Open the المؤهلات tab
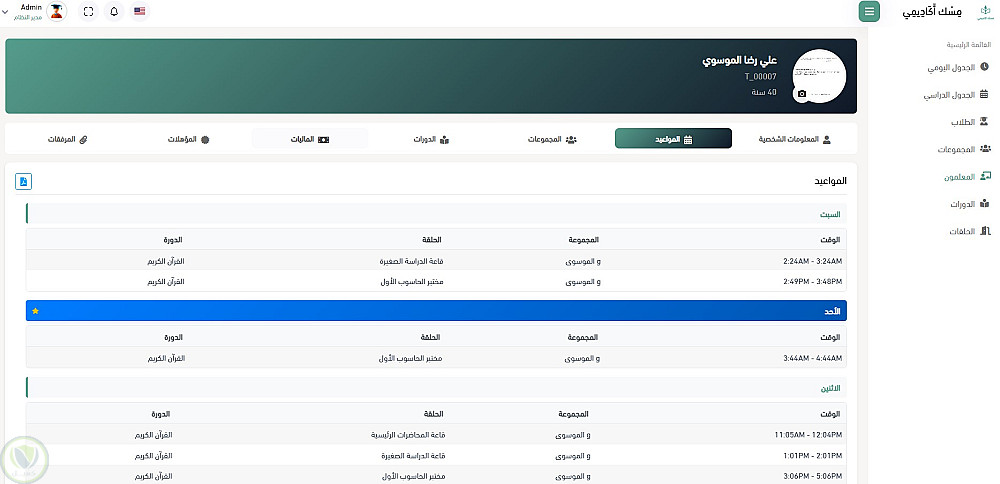The width and height of the screenshot is (1000, 484). (188, 139)
